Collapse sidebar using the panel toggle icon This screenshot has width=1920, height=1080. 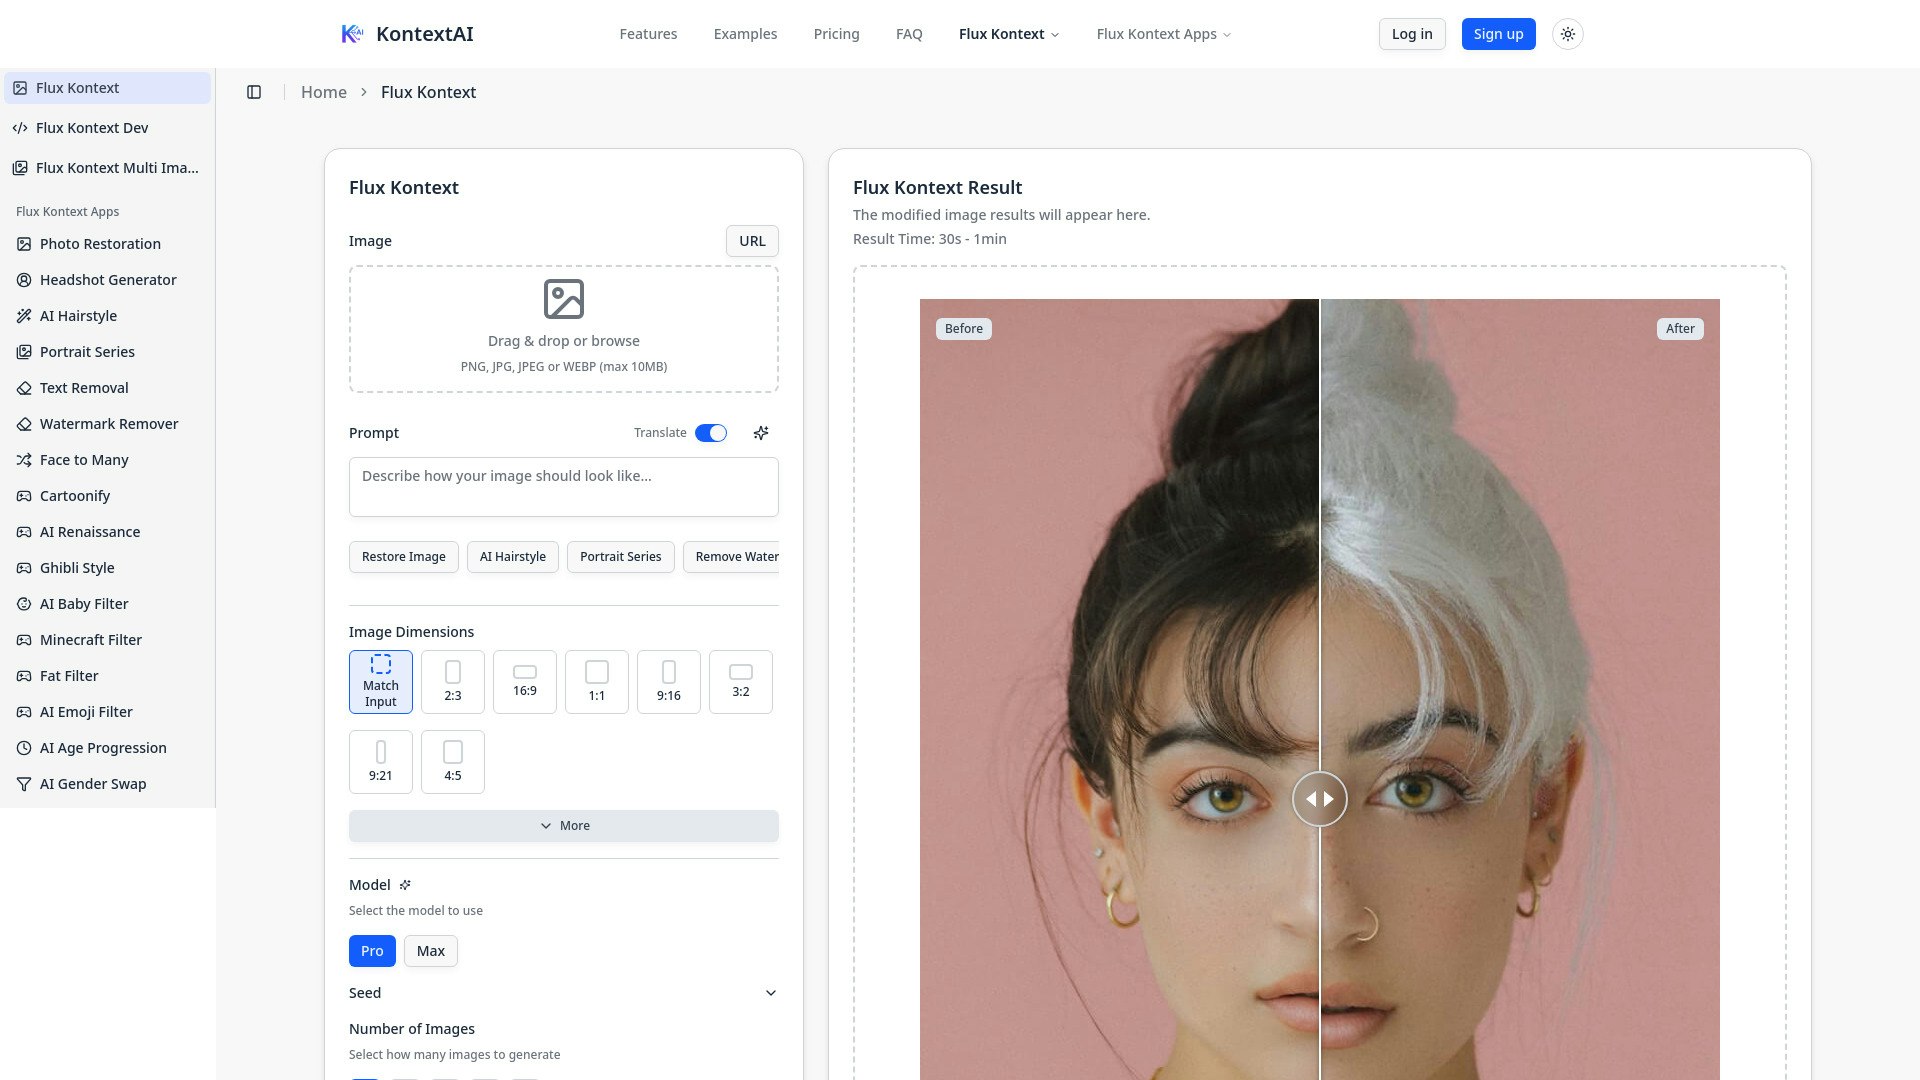point(254,92)
